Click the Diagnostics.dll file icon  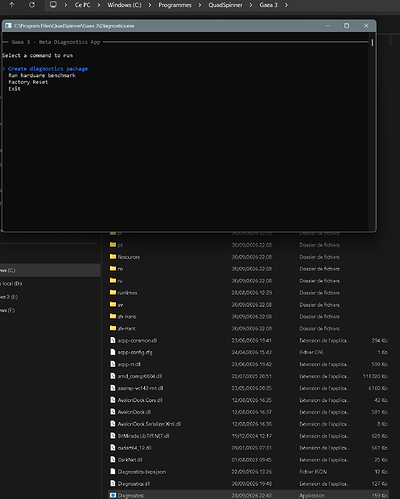pos(113,483)
